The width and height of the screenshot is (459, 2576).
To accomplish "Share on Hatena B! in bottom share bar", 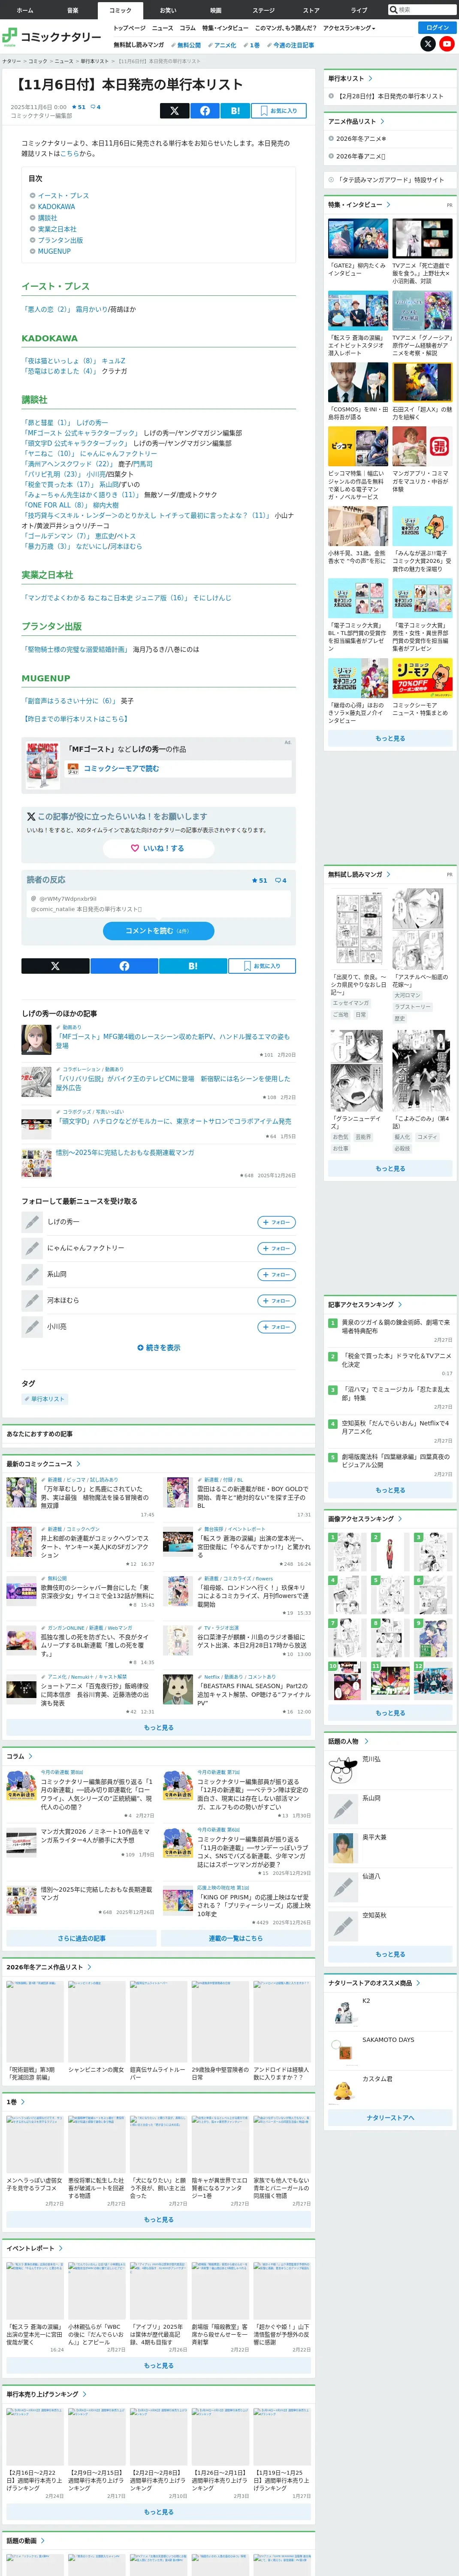I will click(192, 966).
